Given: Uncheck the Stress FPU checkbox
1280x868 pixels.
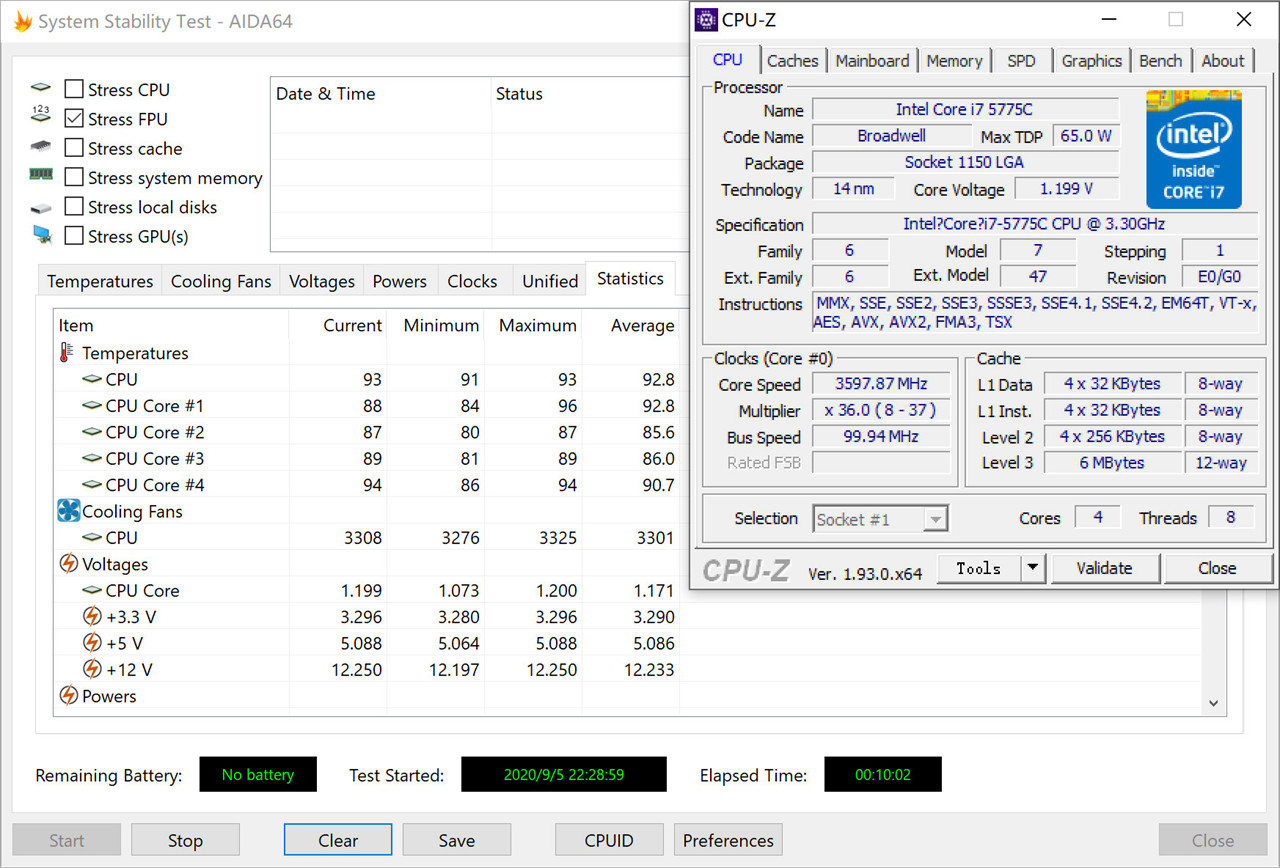Looking at the screenshot, I should (x=74, y=119).
